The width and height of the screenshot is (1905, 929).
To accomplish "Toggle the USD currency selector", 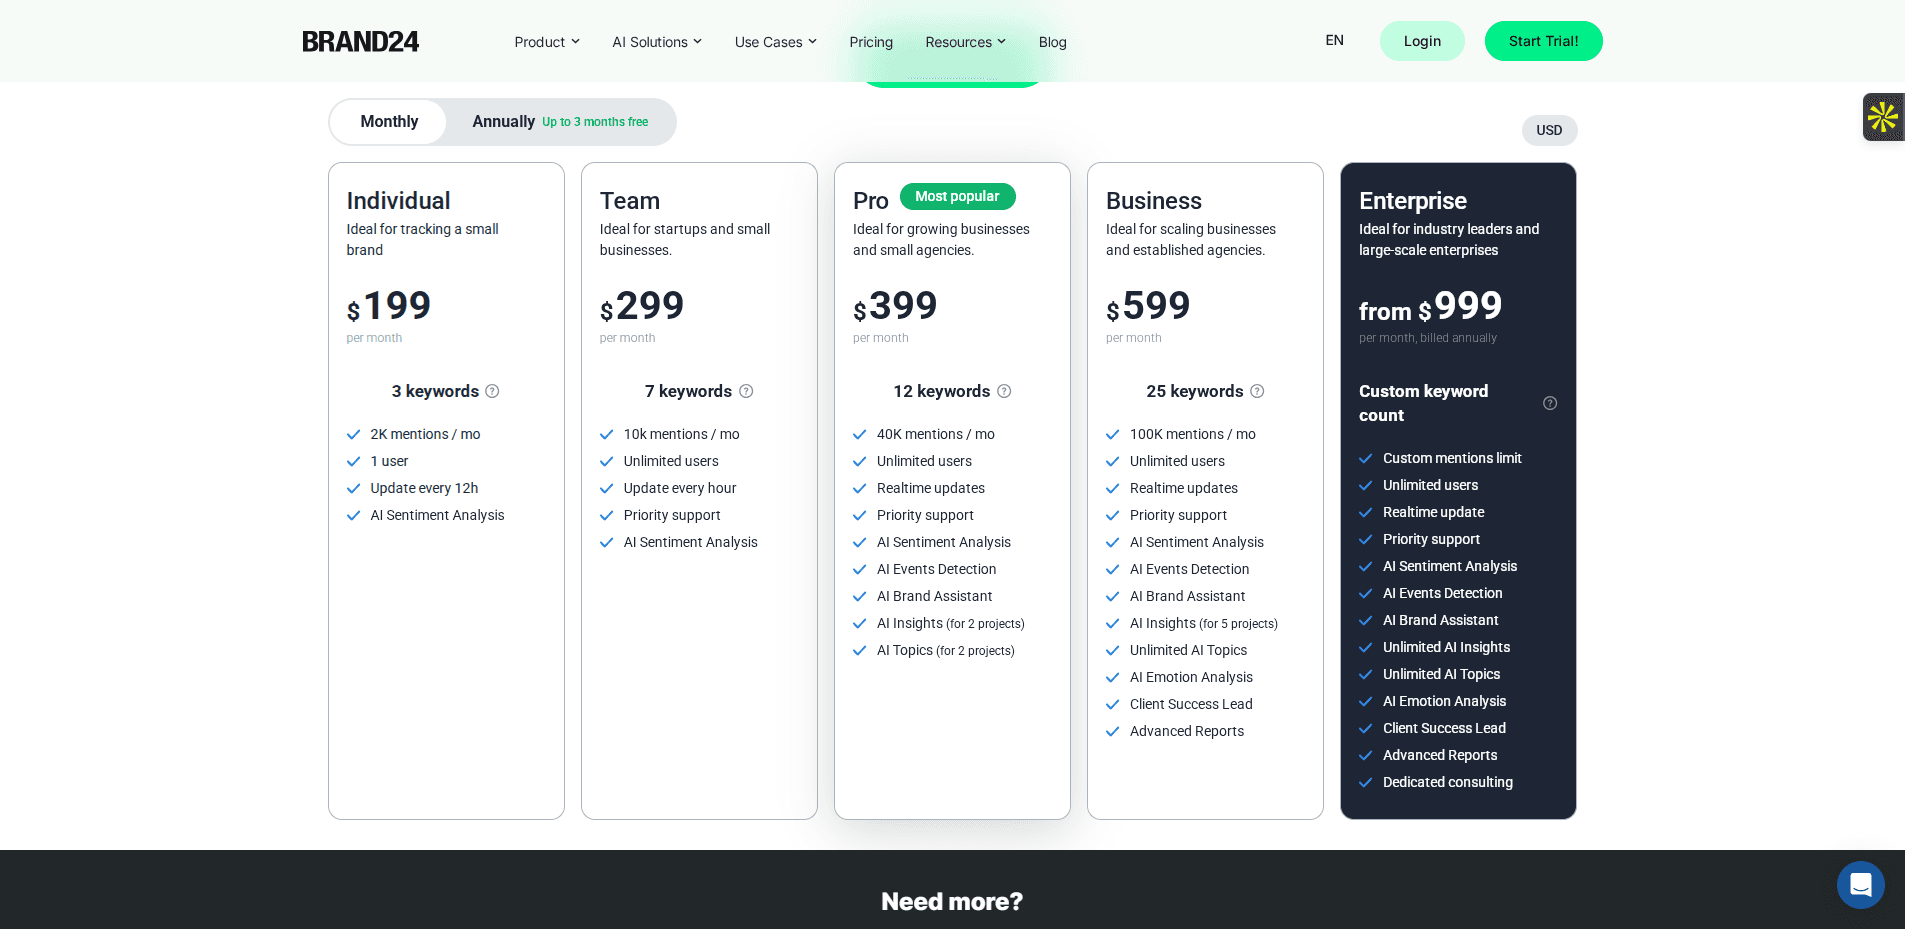I will tap(1548, 131).
